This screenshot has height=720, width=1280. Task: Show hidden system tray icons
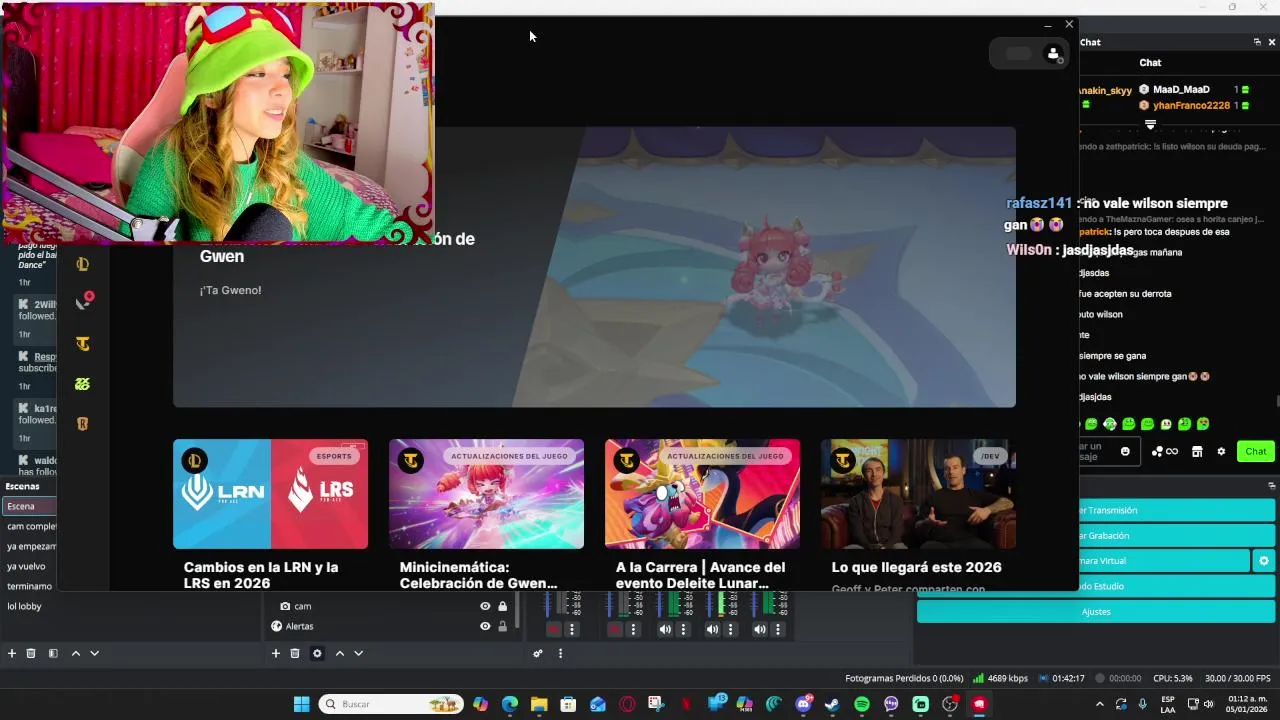[1100, 704]
